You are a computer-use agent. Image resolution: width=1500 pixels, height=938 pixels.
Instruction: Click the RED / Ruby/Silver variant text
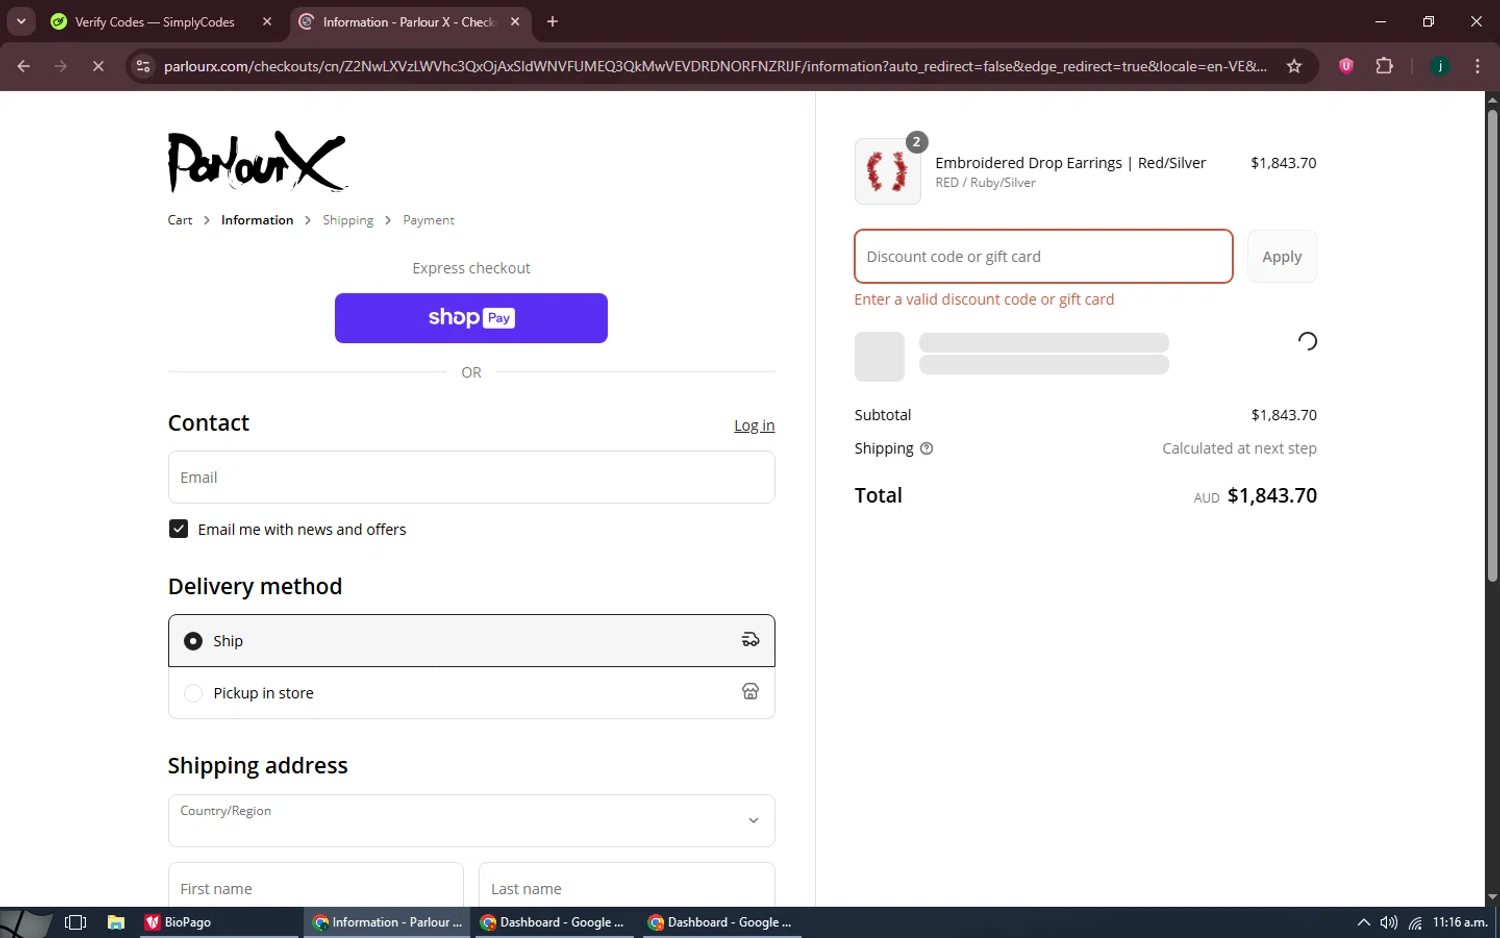click(985, 183)
